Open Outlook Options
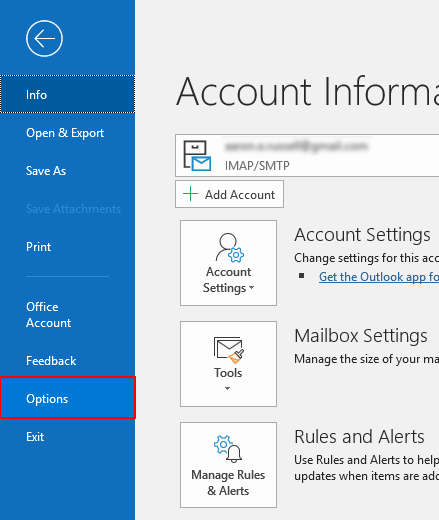This screenshot has height=520, width=439. point(67,398)
